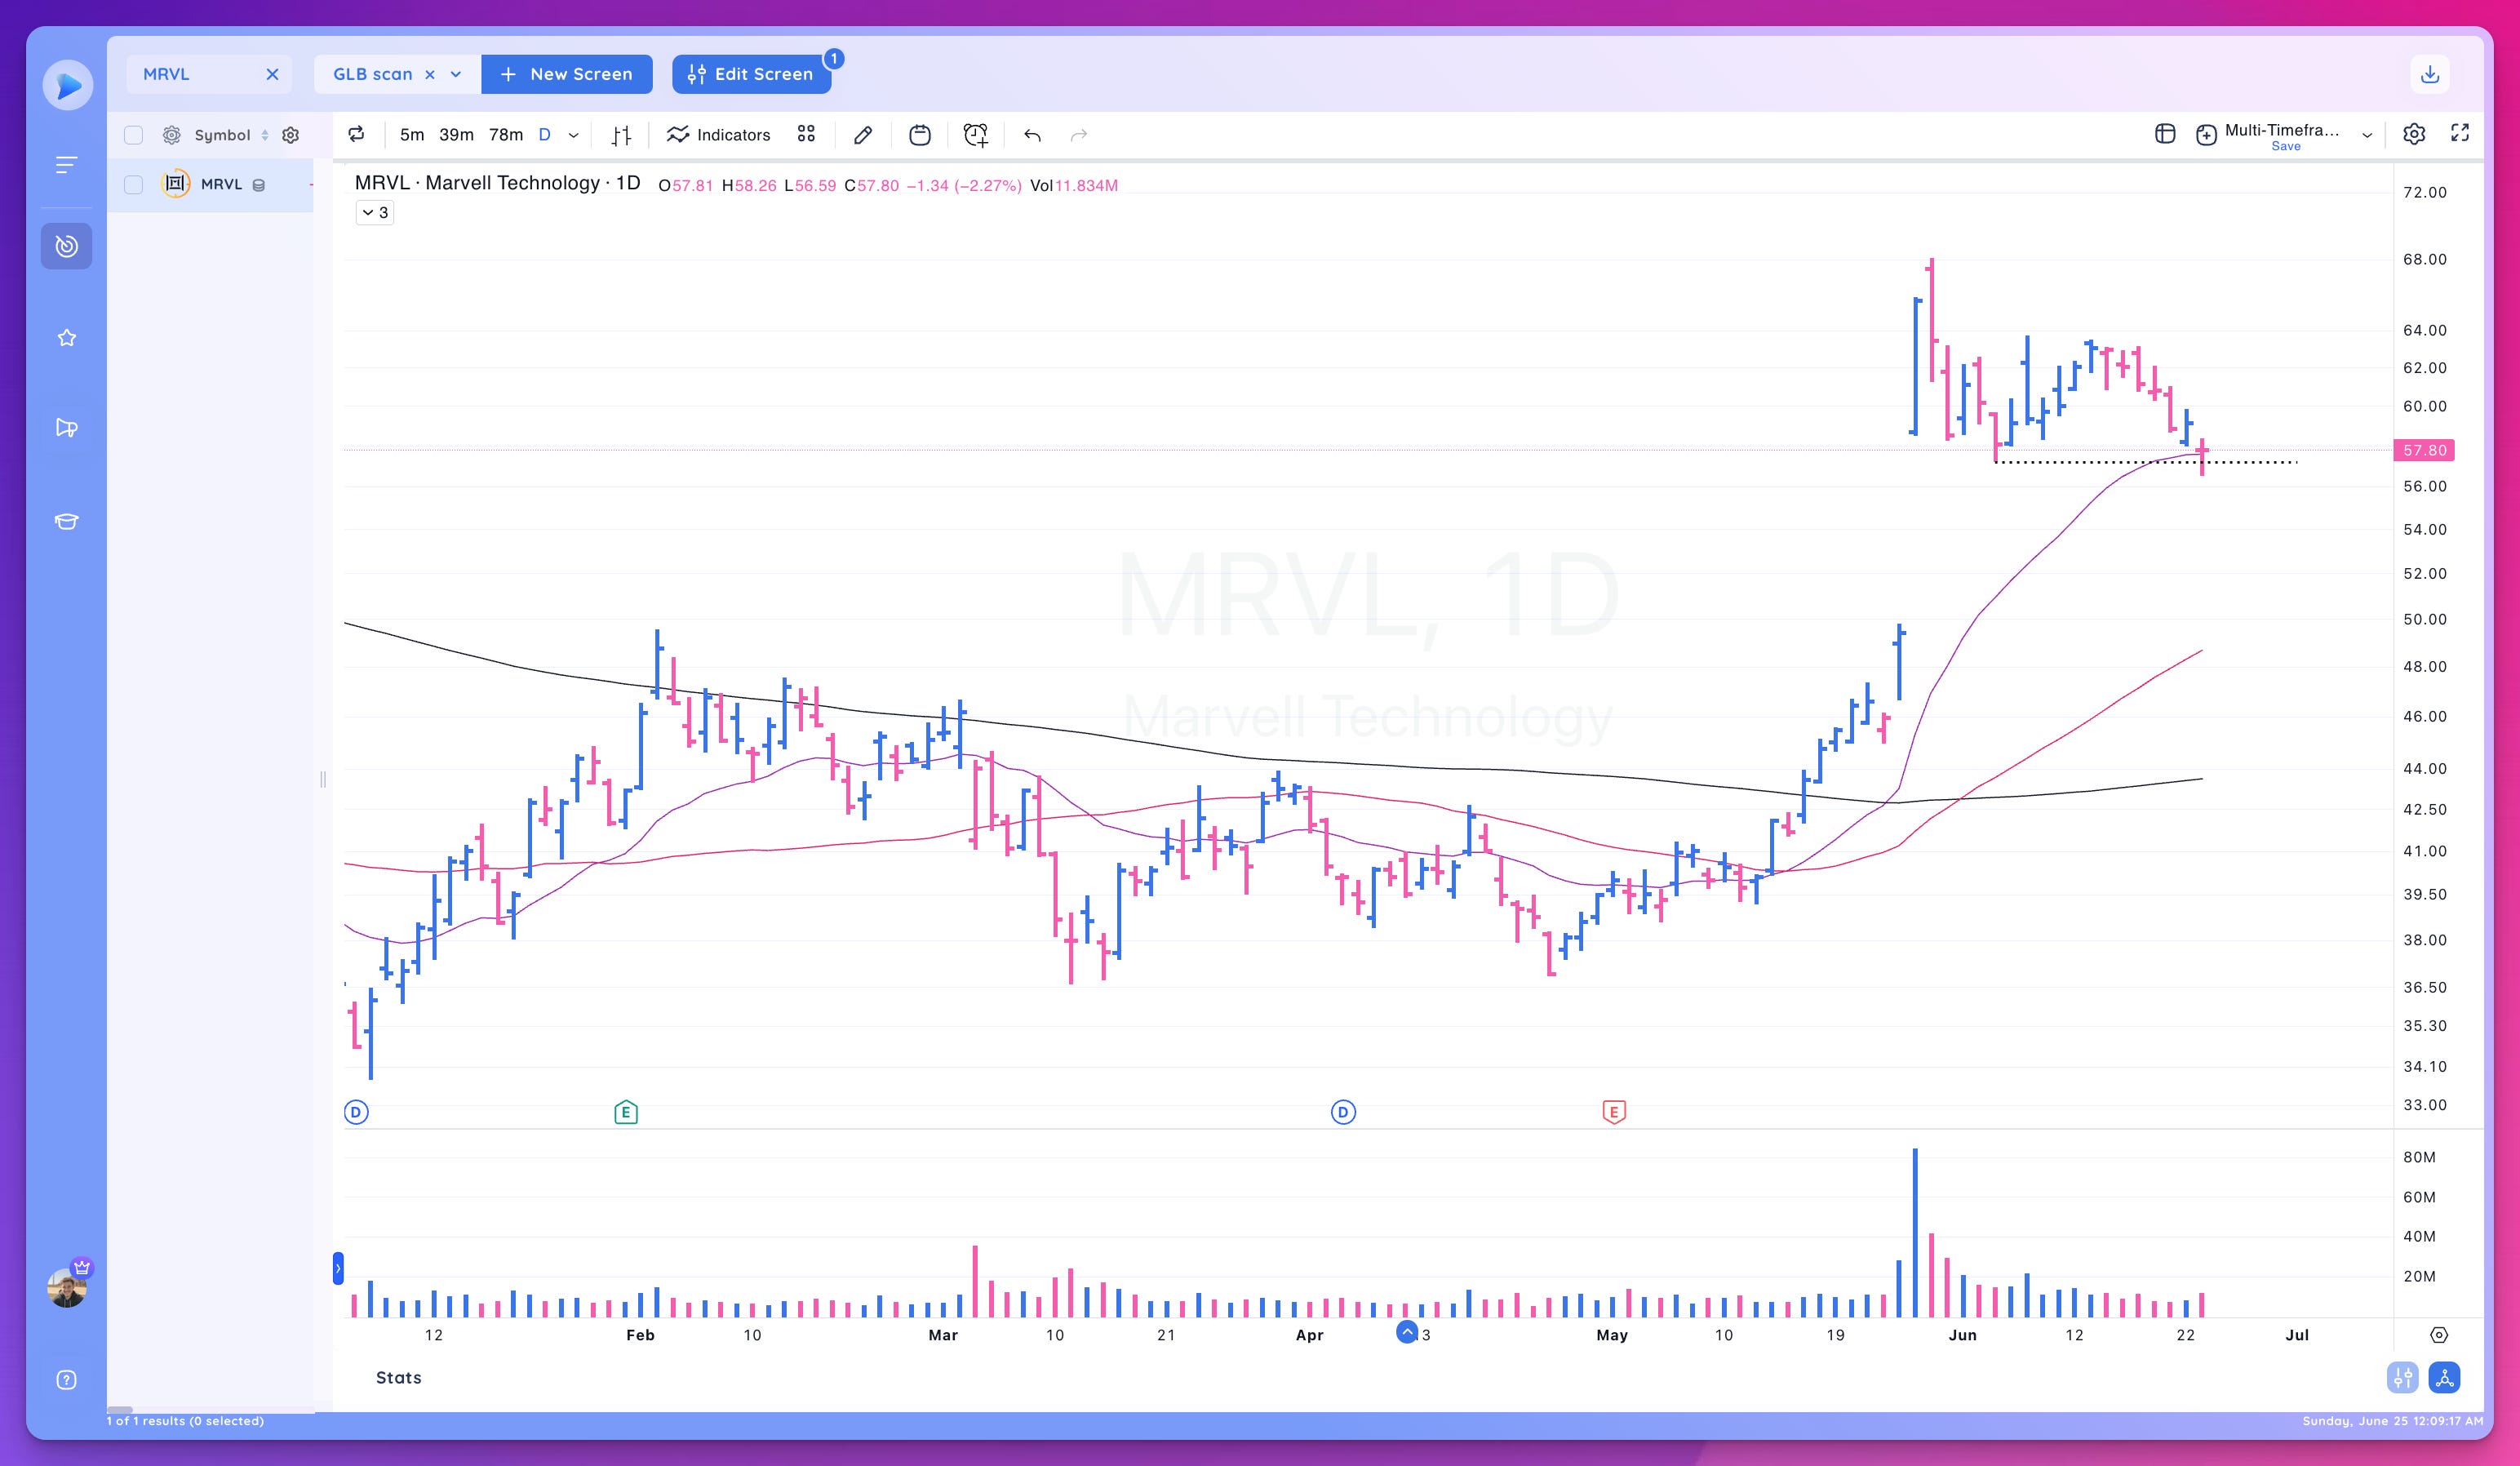
Task: Expand the Multi-Timeframe layout dropdown
Action: pos(2367,135)
